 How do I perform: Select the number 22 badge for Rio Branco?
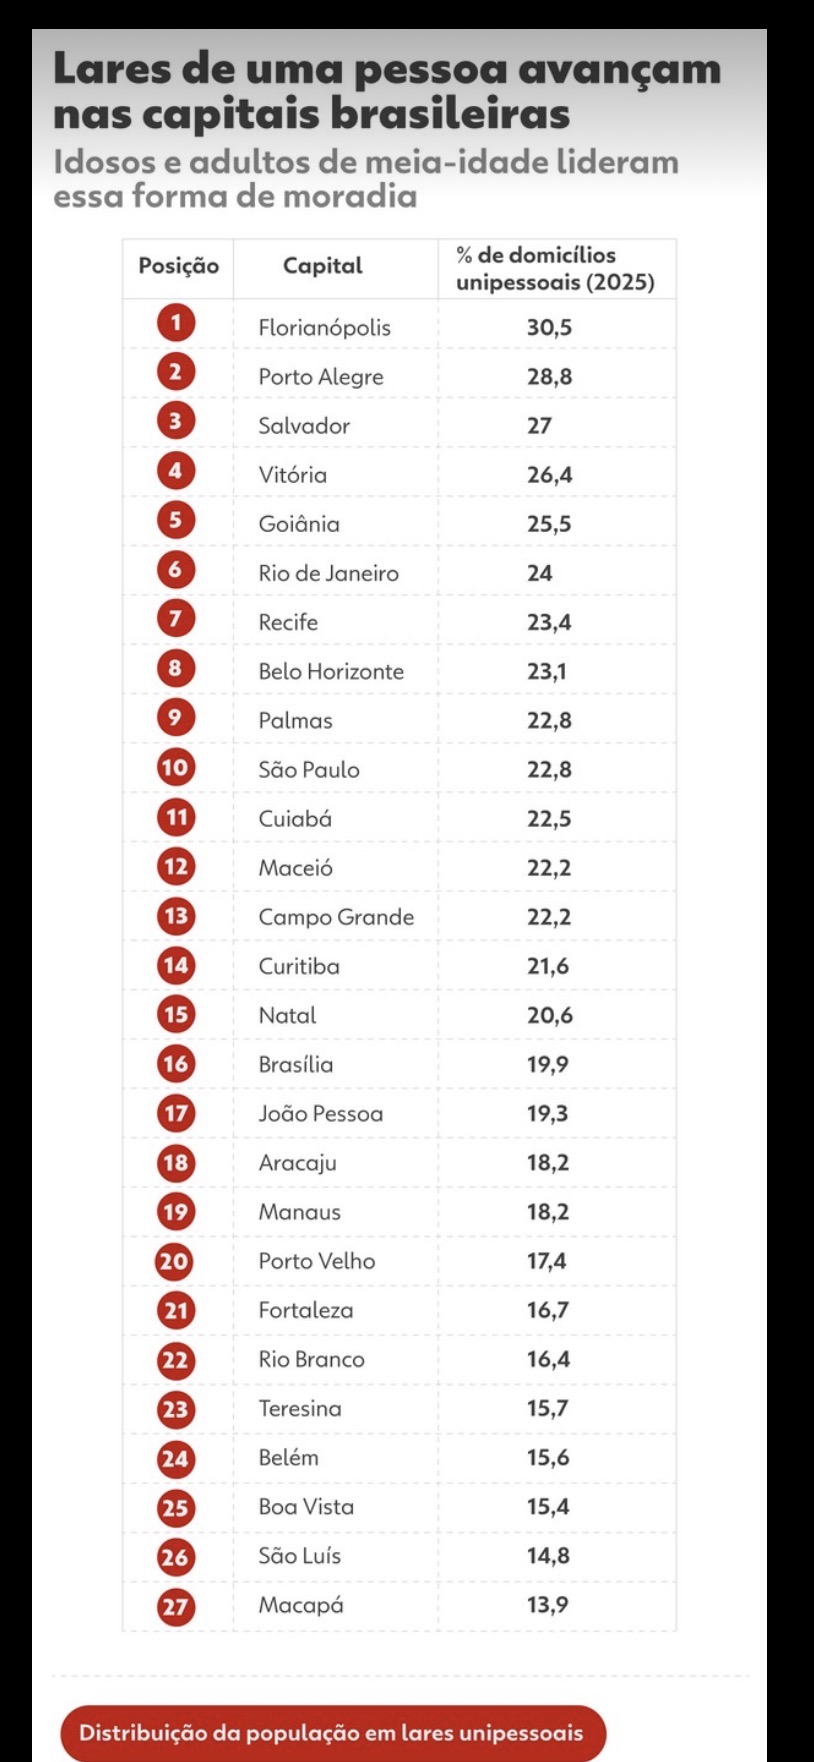pyautogui.click(x=176, y=1360)
